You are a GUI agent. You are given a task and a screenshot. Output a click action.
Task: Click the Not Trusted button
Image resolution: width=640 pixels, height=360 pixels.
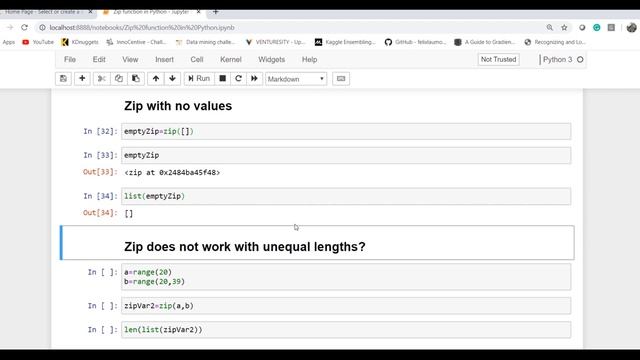pos(498,60)
